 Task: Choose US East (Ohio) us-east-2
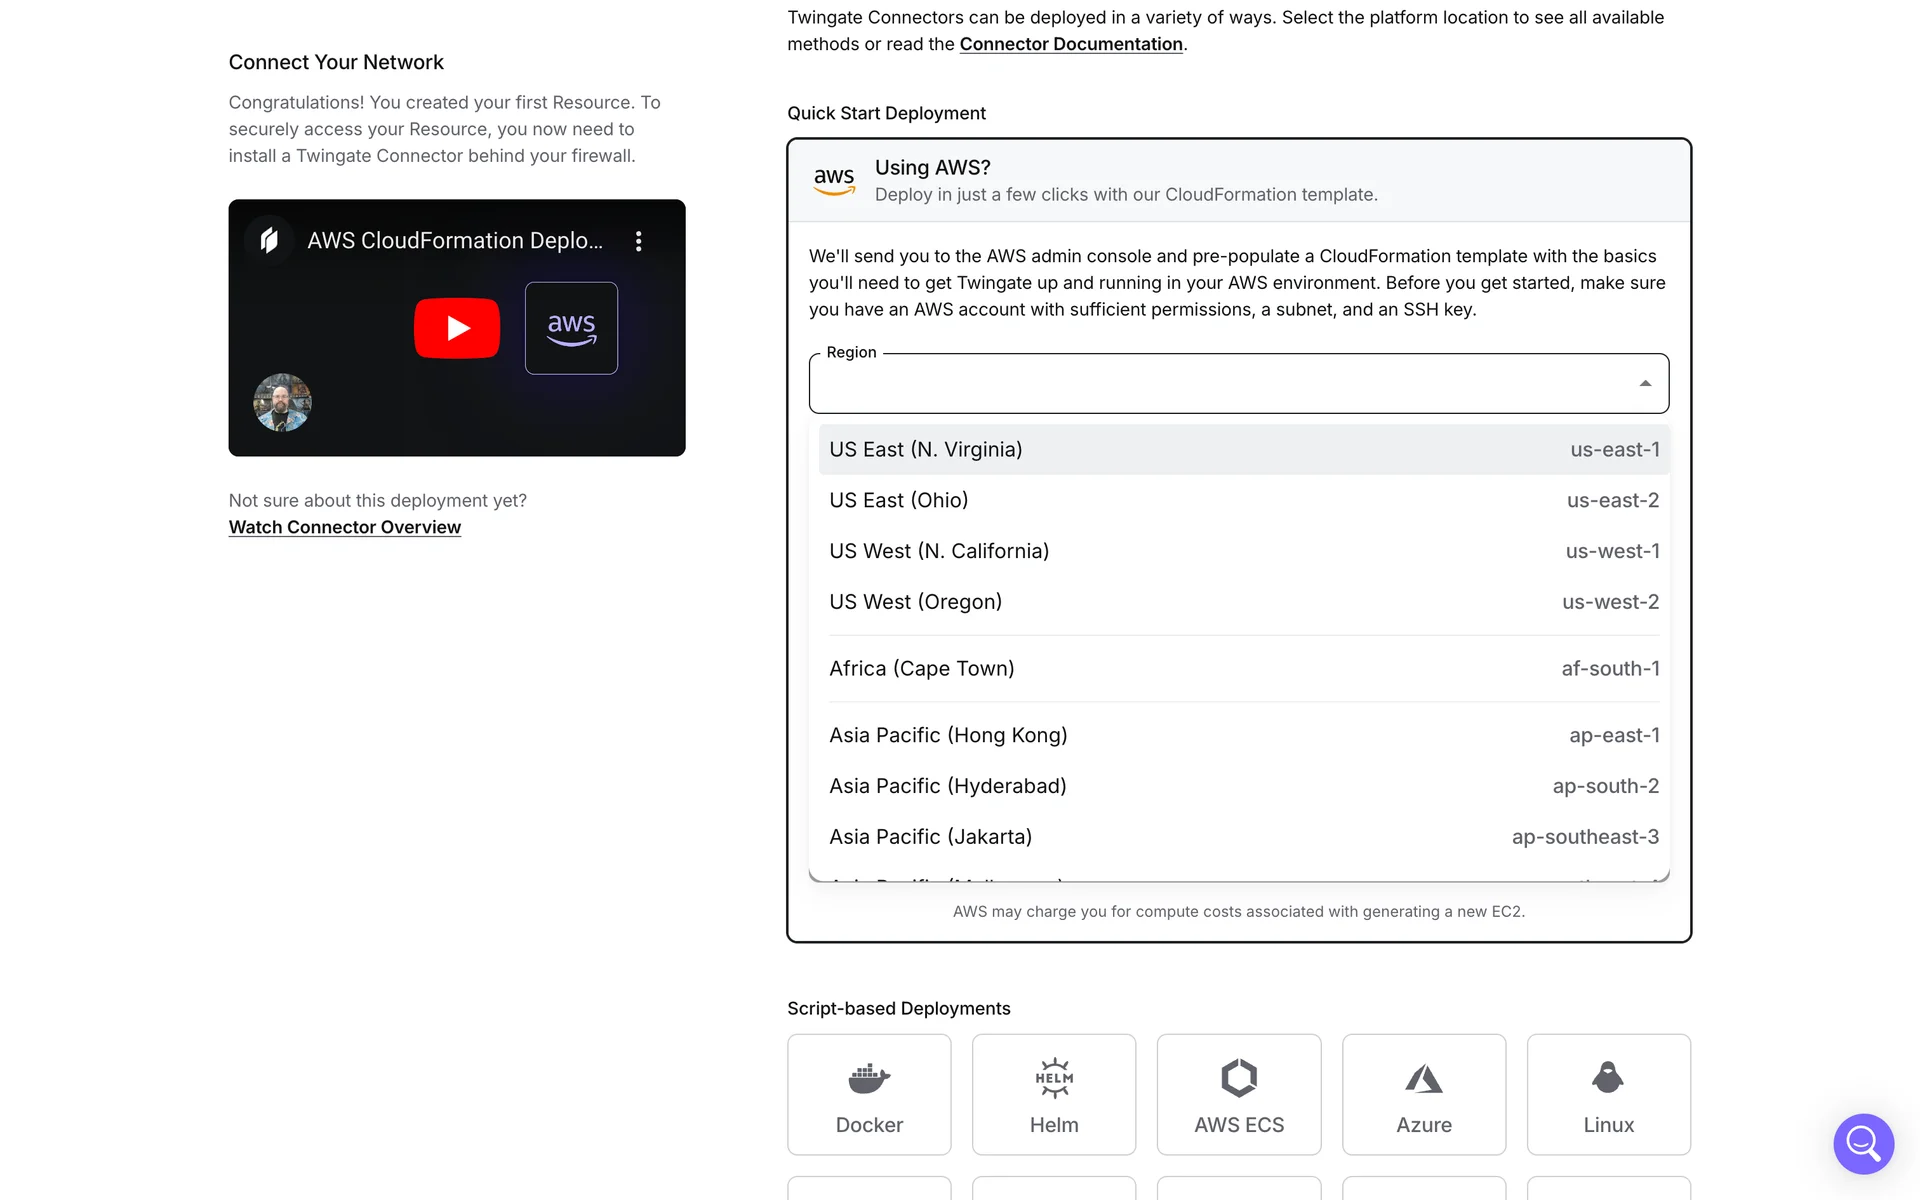(1243, 500)
